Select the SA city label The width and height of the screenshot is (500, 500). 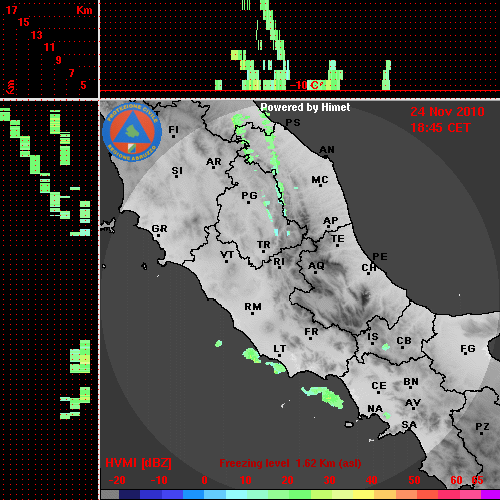tap(409, 425)
